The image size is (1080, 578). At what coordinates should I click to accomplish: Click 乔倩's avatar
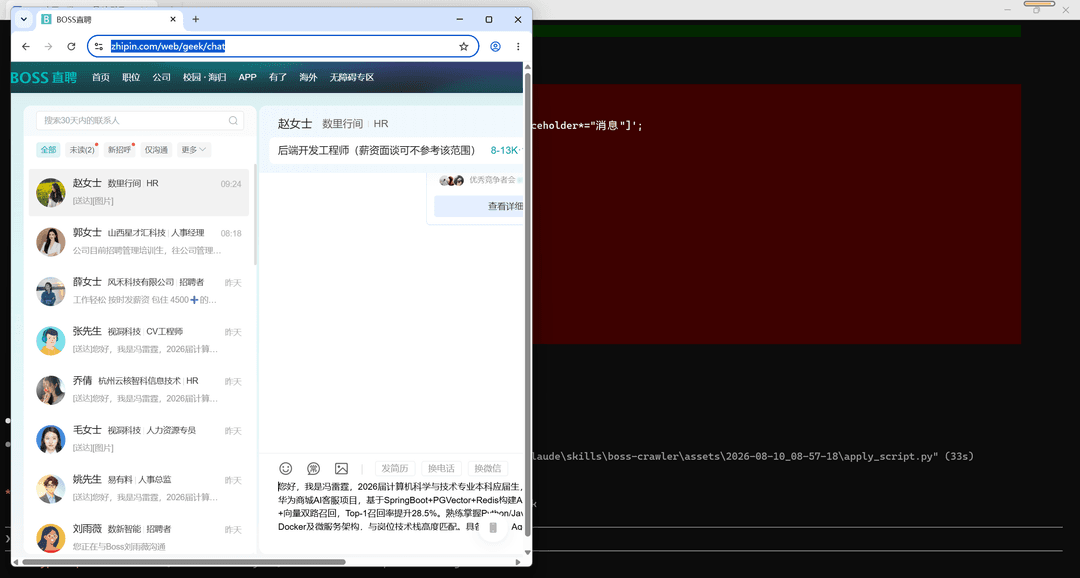pyautogui.click(x=51, y=390)
